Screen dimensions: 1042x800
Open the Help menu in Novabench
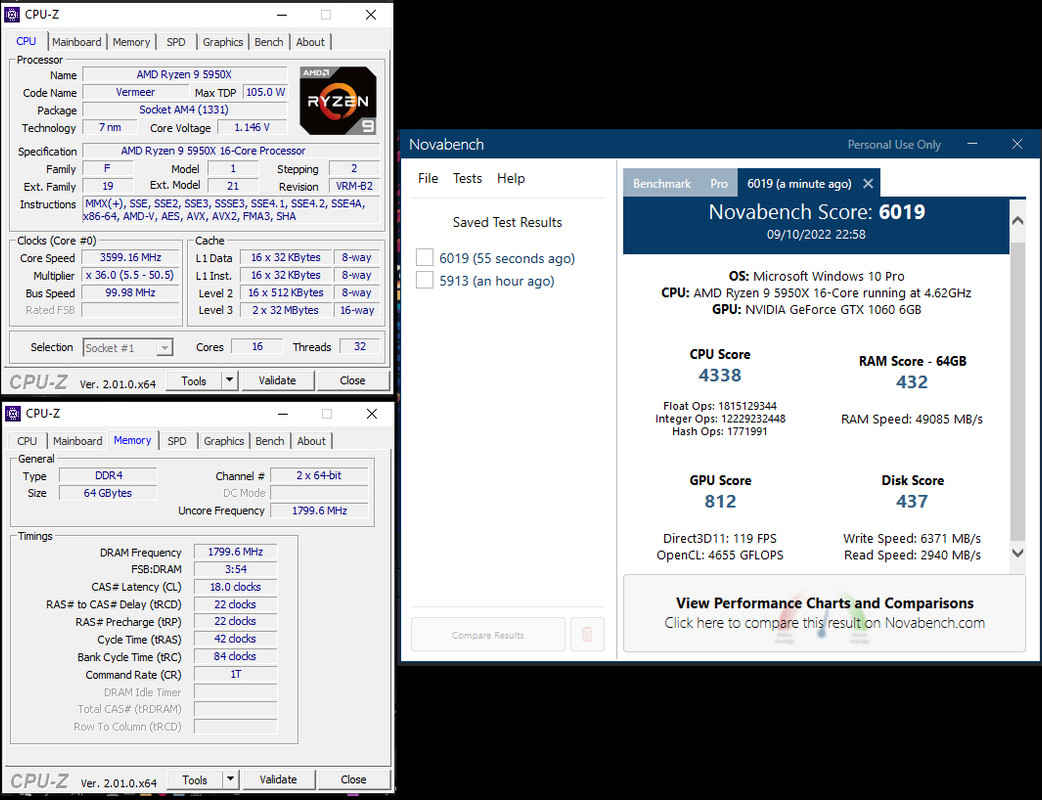point(511,178)
